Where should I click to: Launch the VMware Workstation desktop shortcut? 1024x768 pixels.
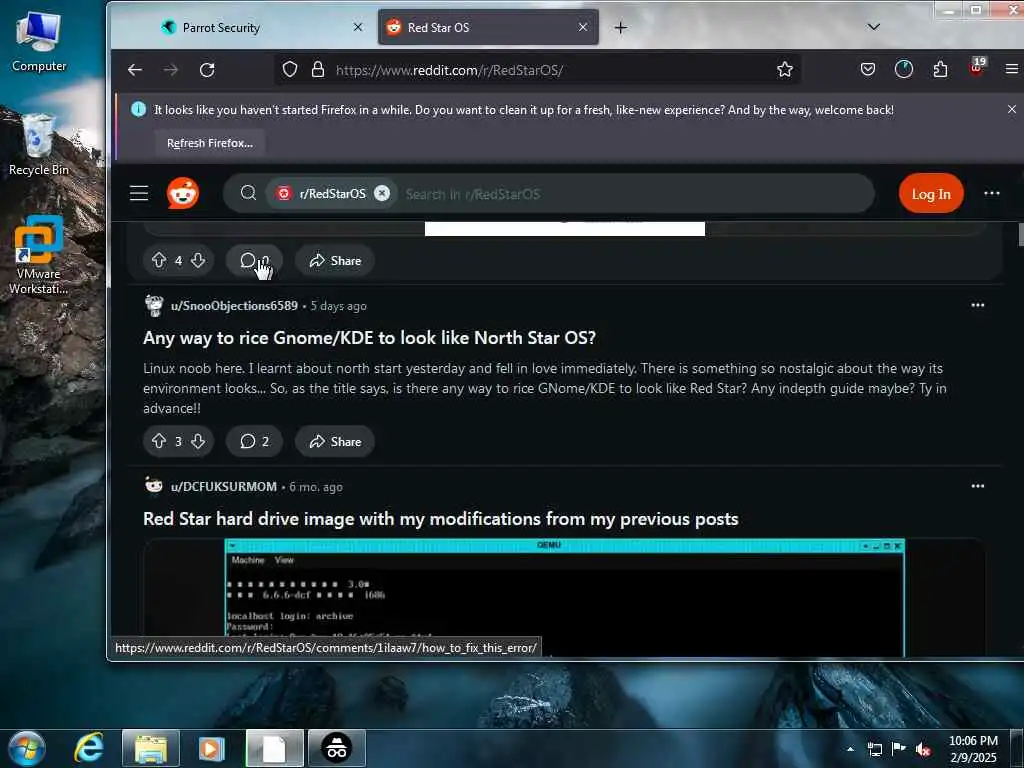[39, 255]
